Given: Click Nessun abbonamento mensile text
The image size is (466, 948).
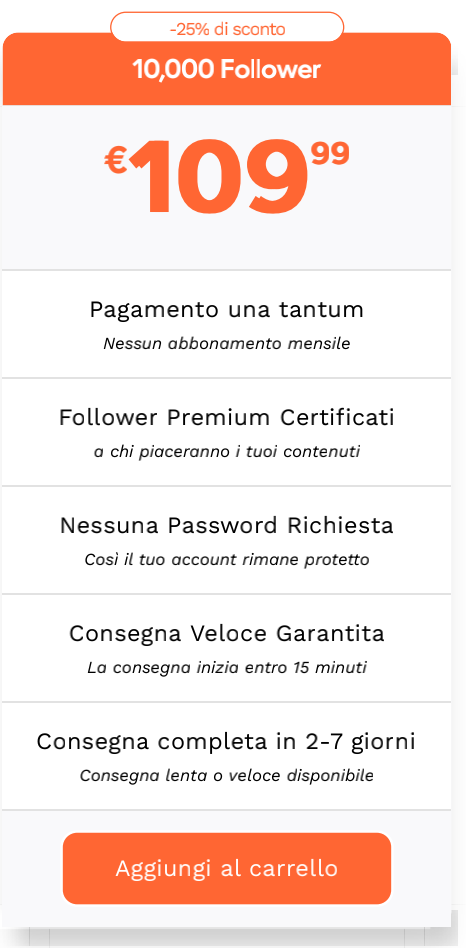Looking at the screenshot, I should tap(227, 343).
